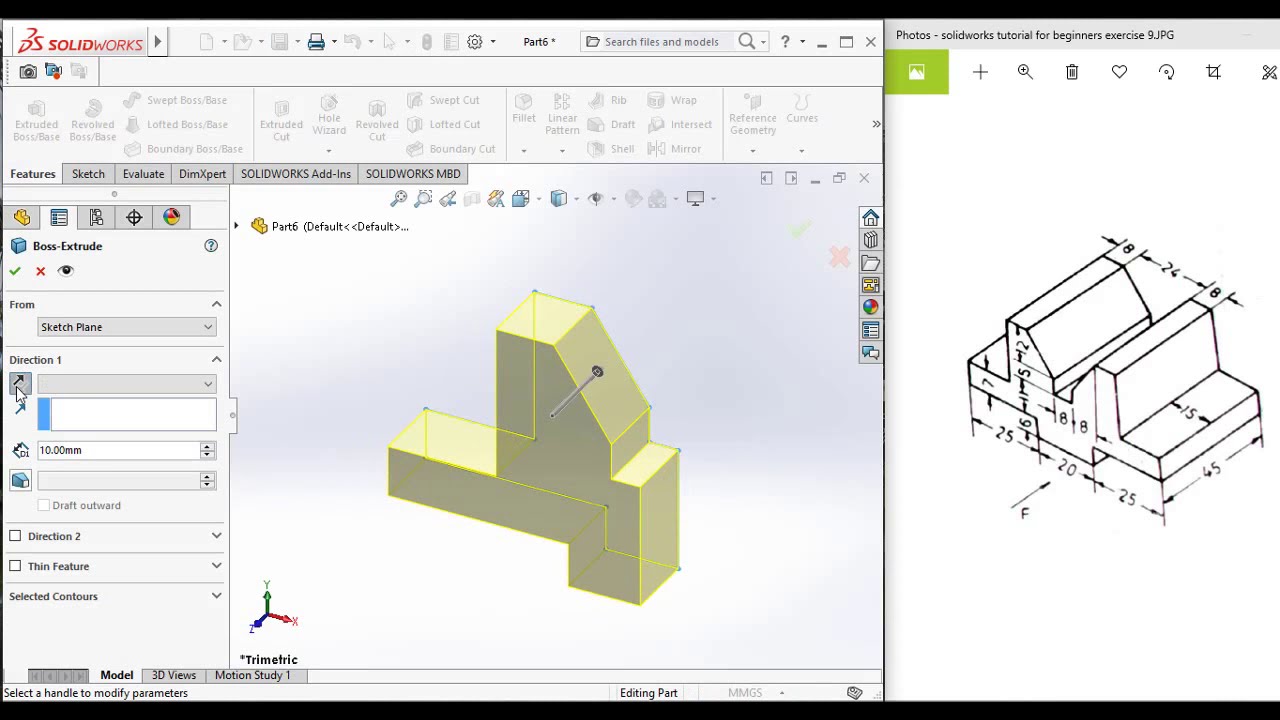Image resolution: width=1280 pixels, height=720 pixels.
Task: Expand the CommandManager overflow arrows
Action: click(876, 124)
